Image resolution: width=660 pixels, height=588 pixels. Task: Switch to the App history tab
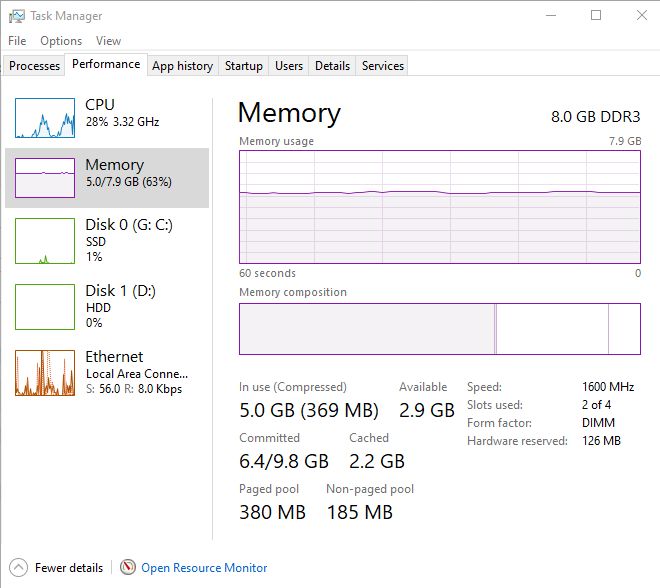(183, 66)
